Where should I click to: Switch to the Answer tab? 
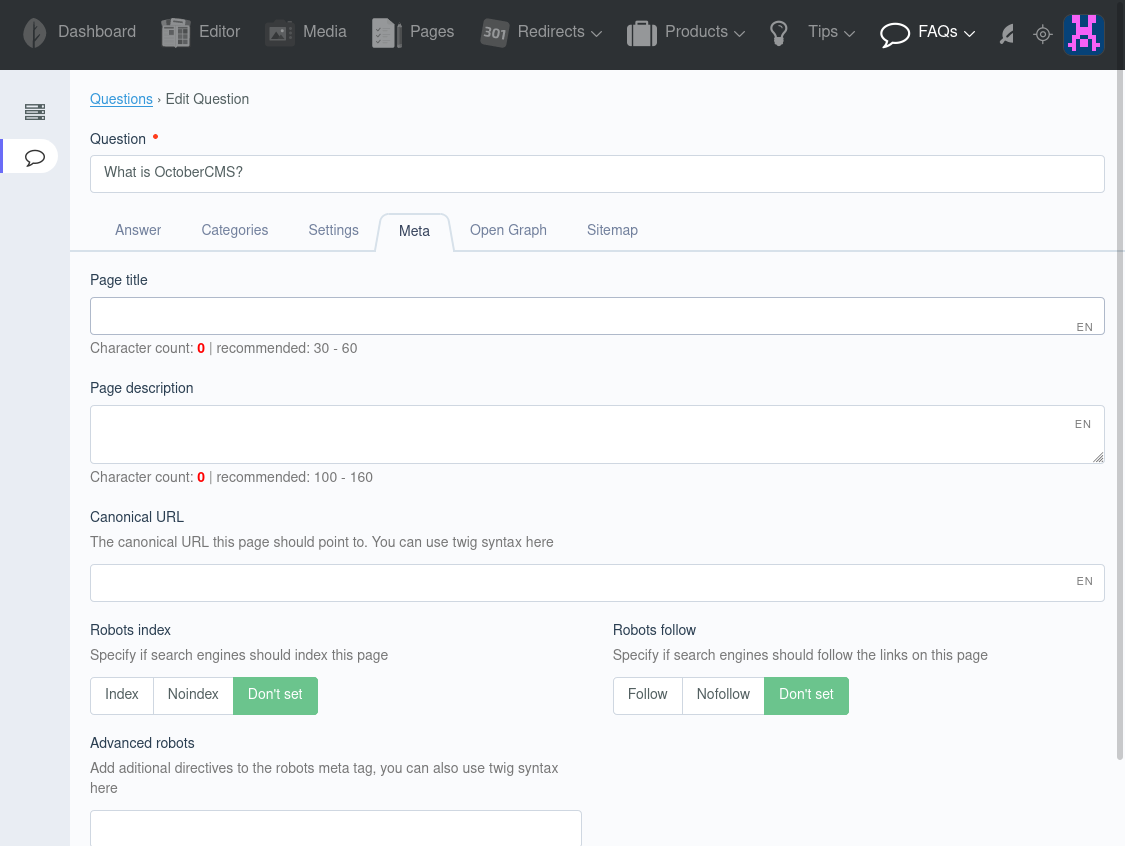(x=138, y=230)
